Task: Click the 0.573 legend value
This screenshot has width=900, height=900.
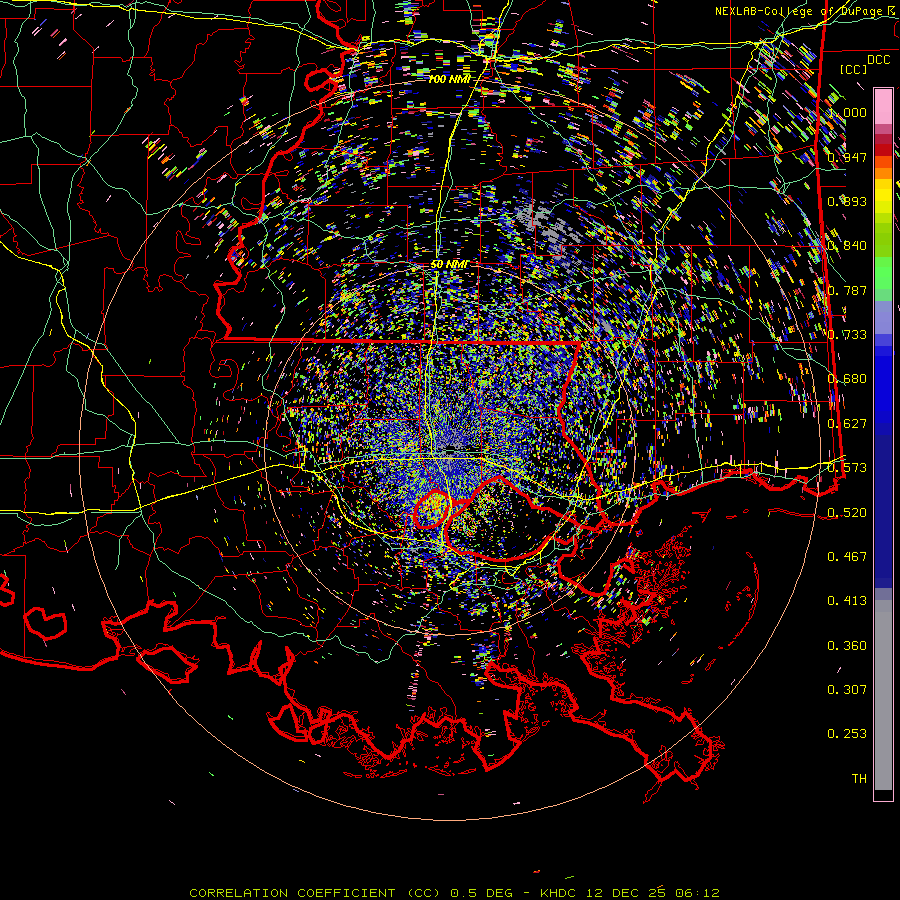Action: [x=847, y=468]
